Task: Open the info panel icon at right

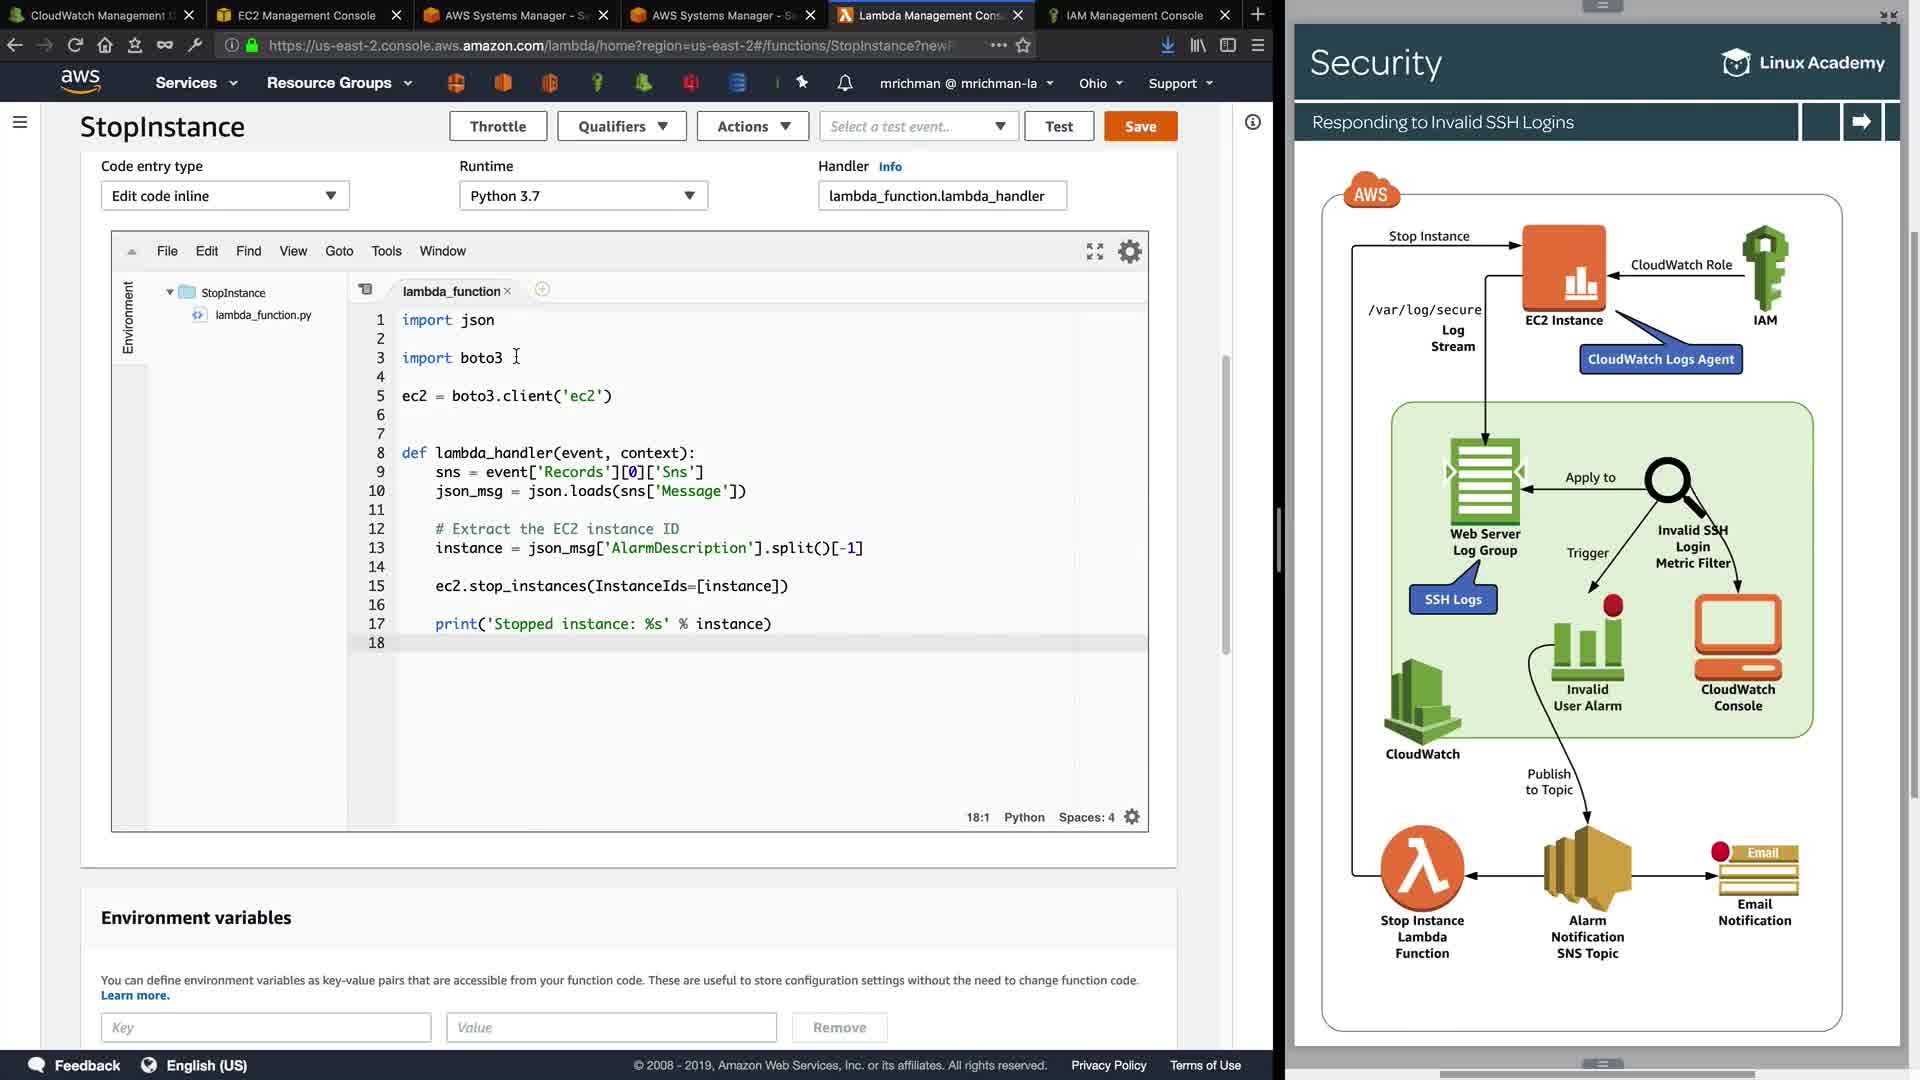Action: pos(1252,122)
